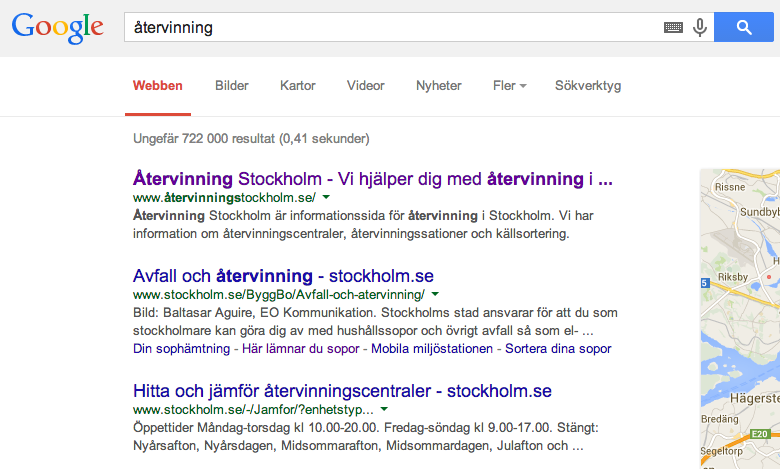The width and height of the screenshot is (780, 469).
Task: Click the map thumbnail showing Riksby
Action: tap(740, 319)
